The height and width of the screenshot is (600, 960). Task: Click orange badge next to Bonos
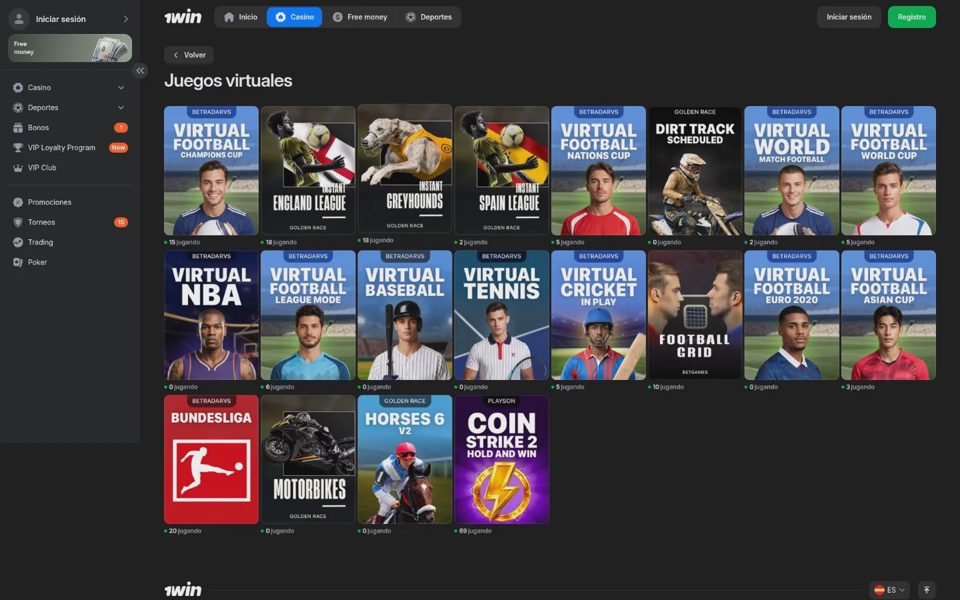[121, 128]
